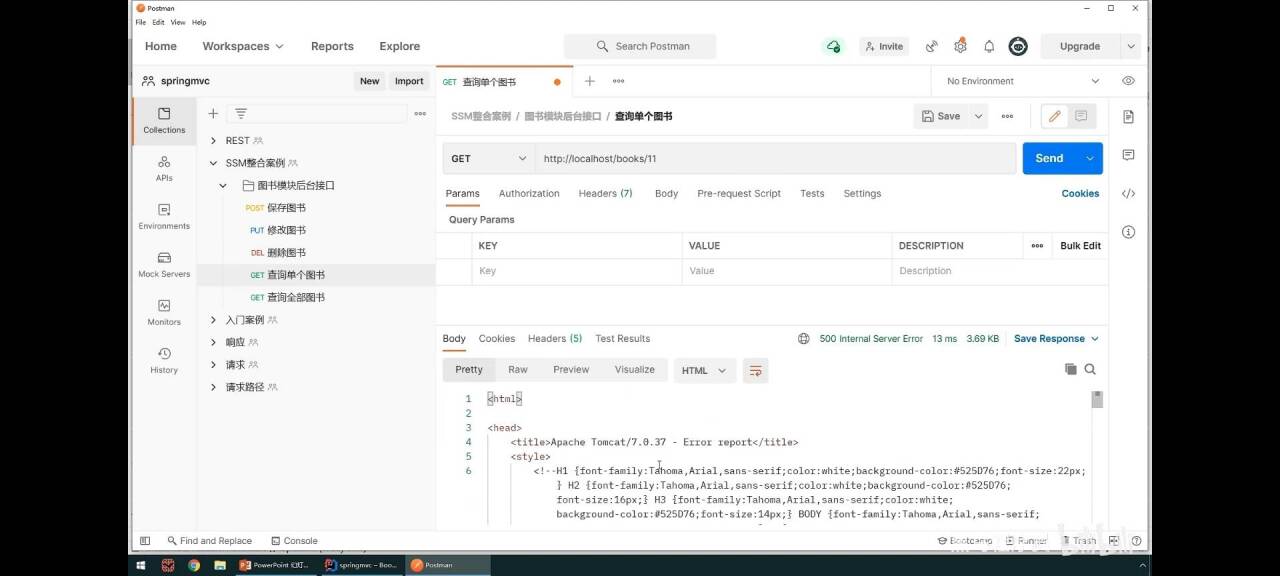The width and height of the screenshot is (1280, 576).
Task: Open comments icon in right sidebar
Action: (1128, 155)
